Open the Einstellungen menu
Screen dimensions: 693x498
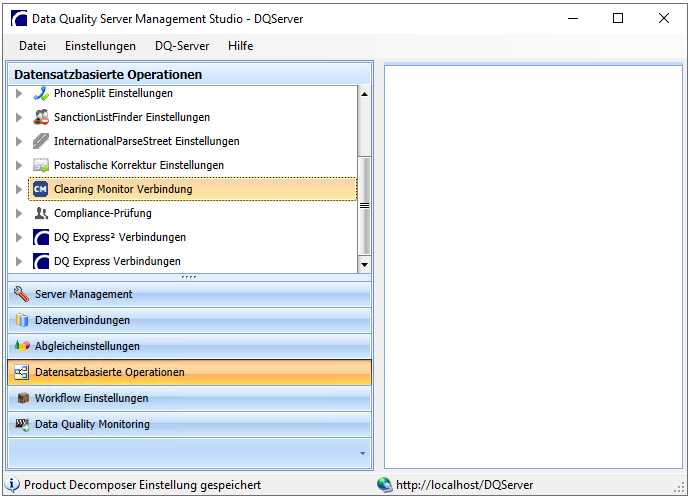[100, 46]
